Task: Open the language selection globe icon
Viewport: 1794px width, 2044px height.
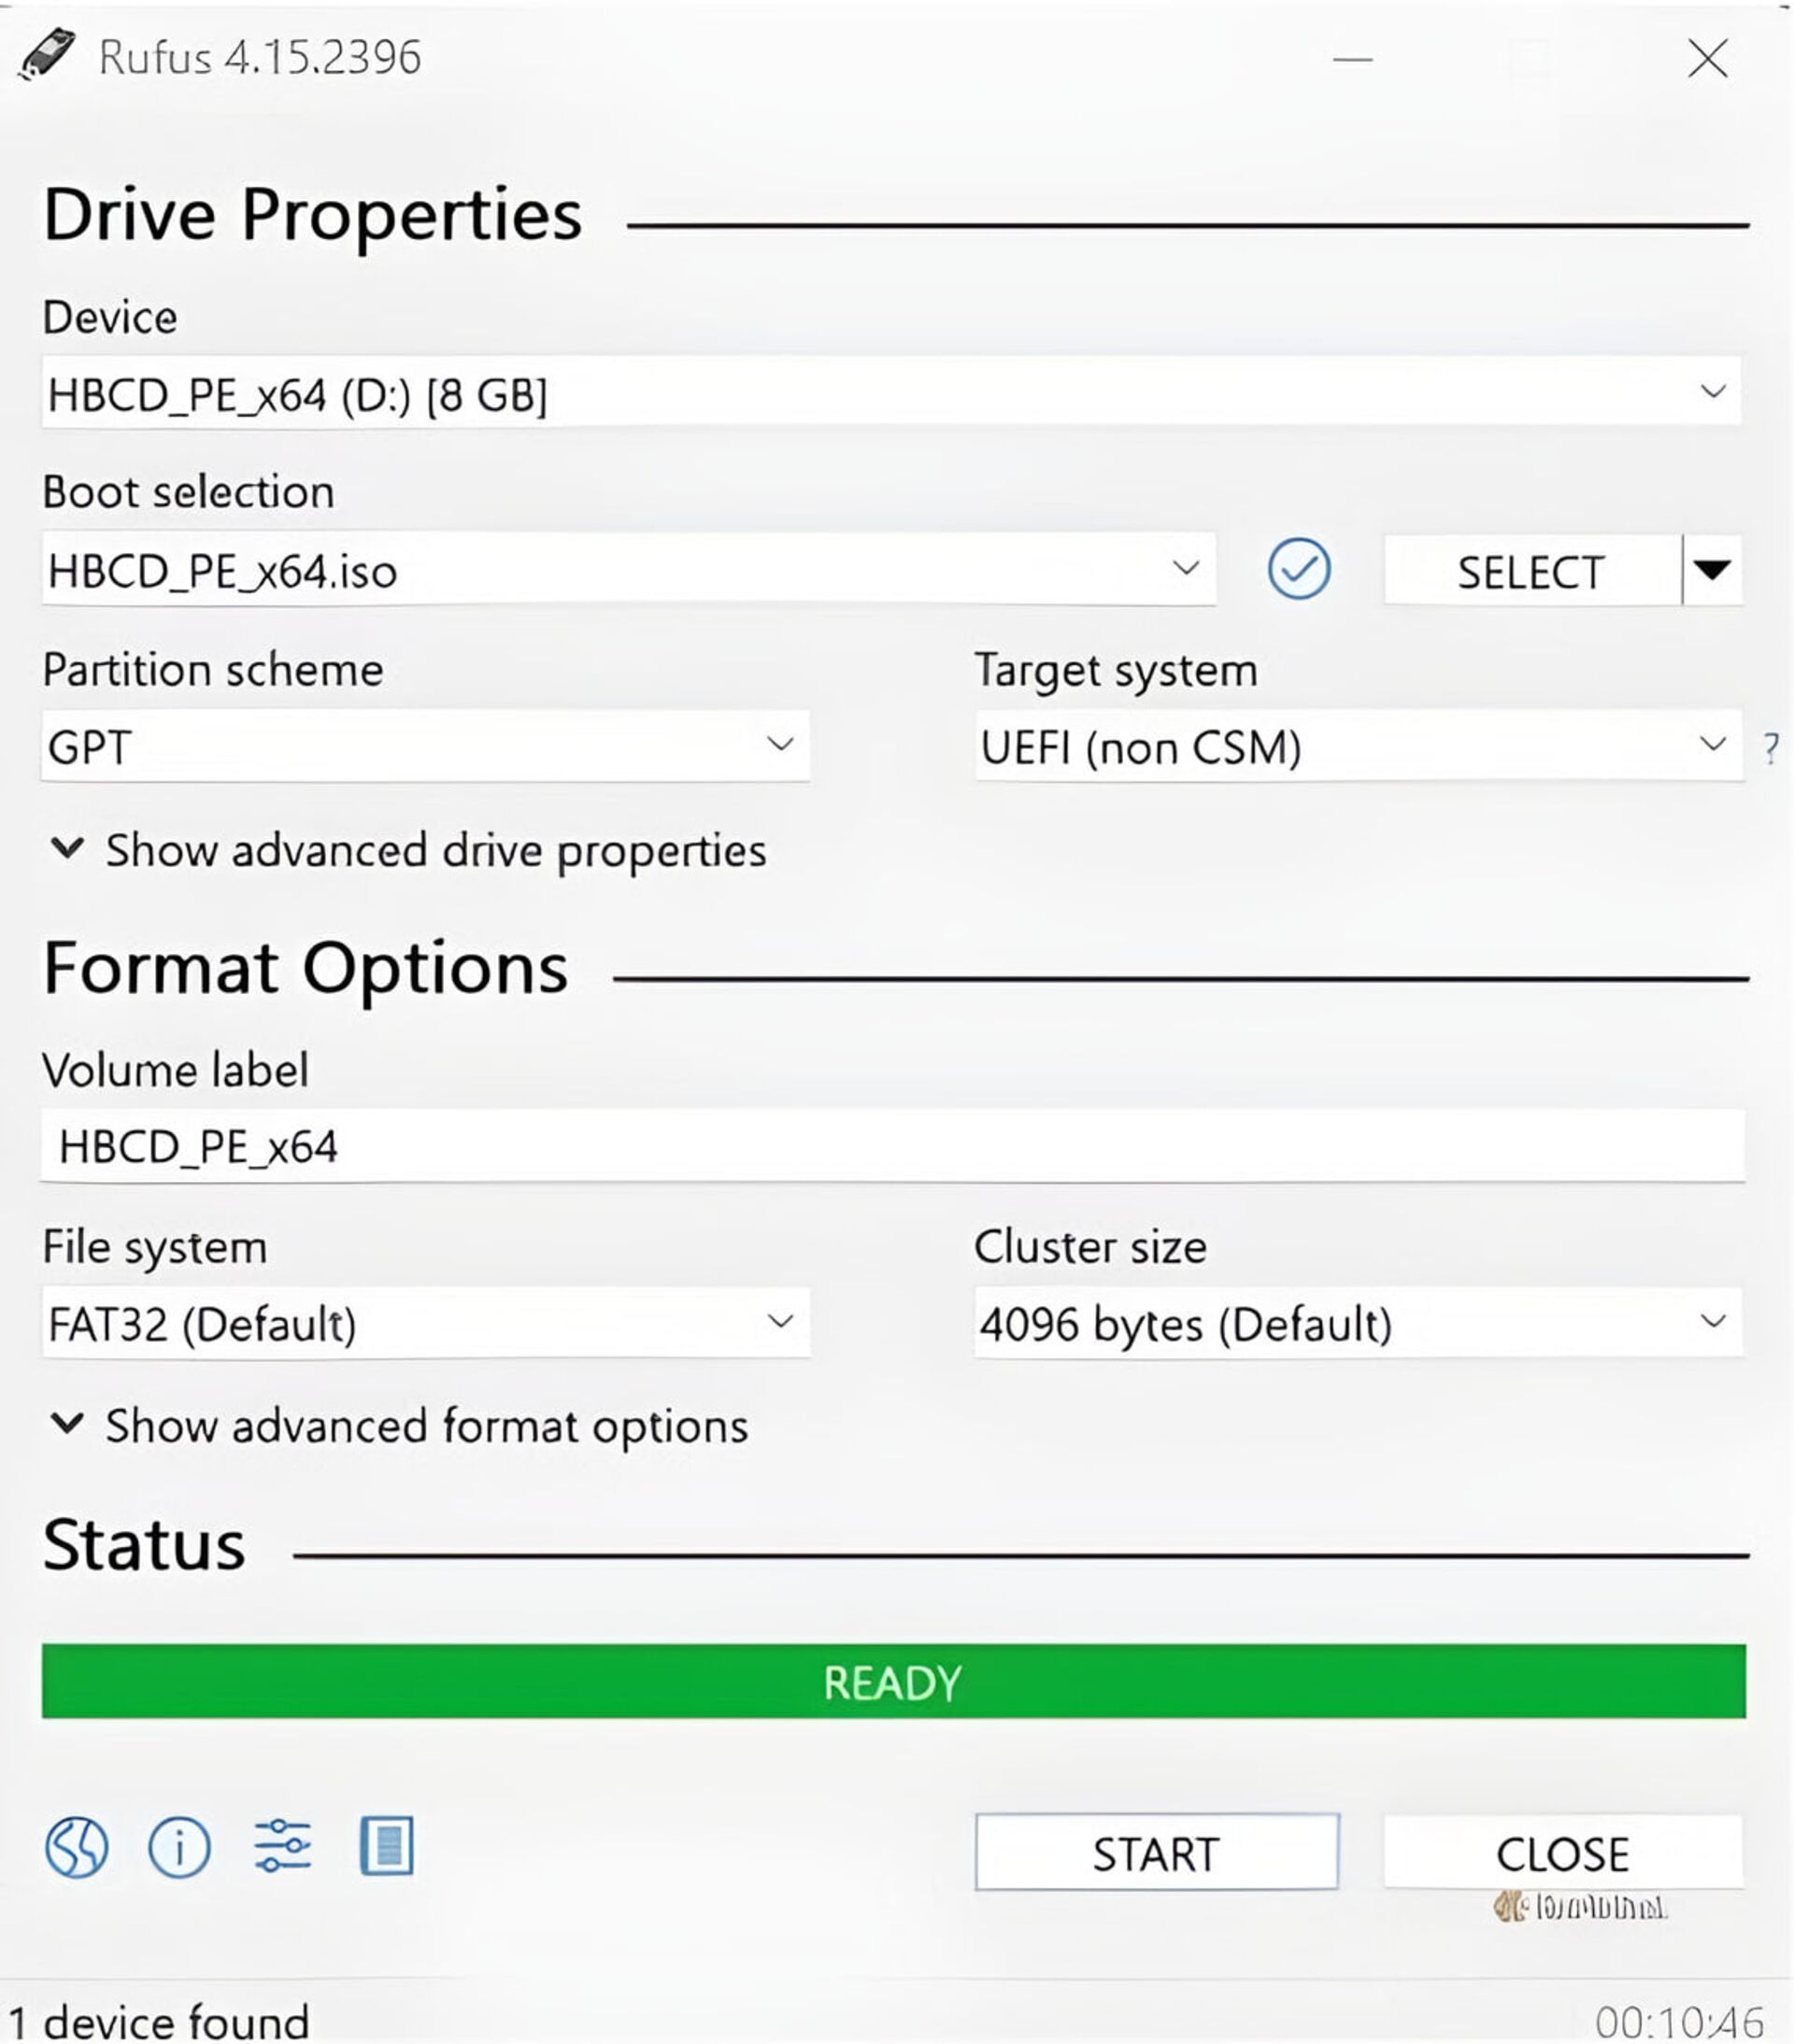Action: pos(76,1846)
